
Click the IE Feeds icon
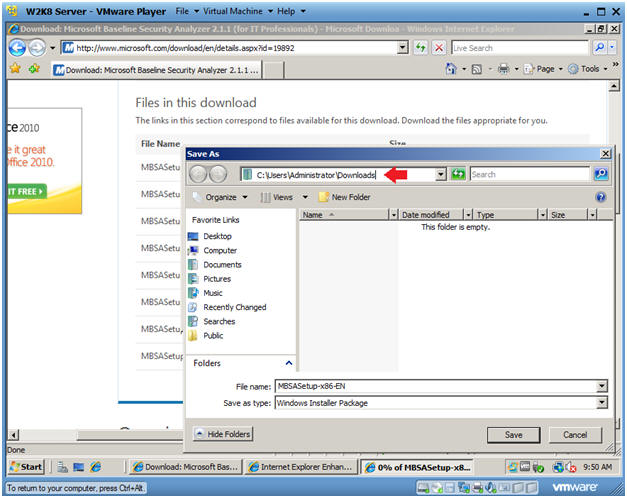476,69
